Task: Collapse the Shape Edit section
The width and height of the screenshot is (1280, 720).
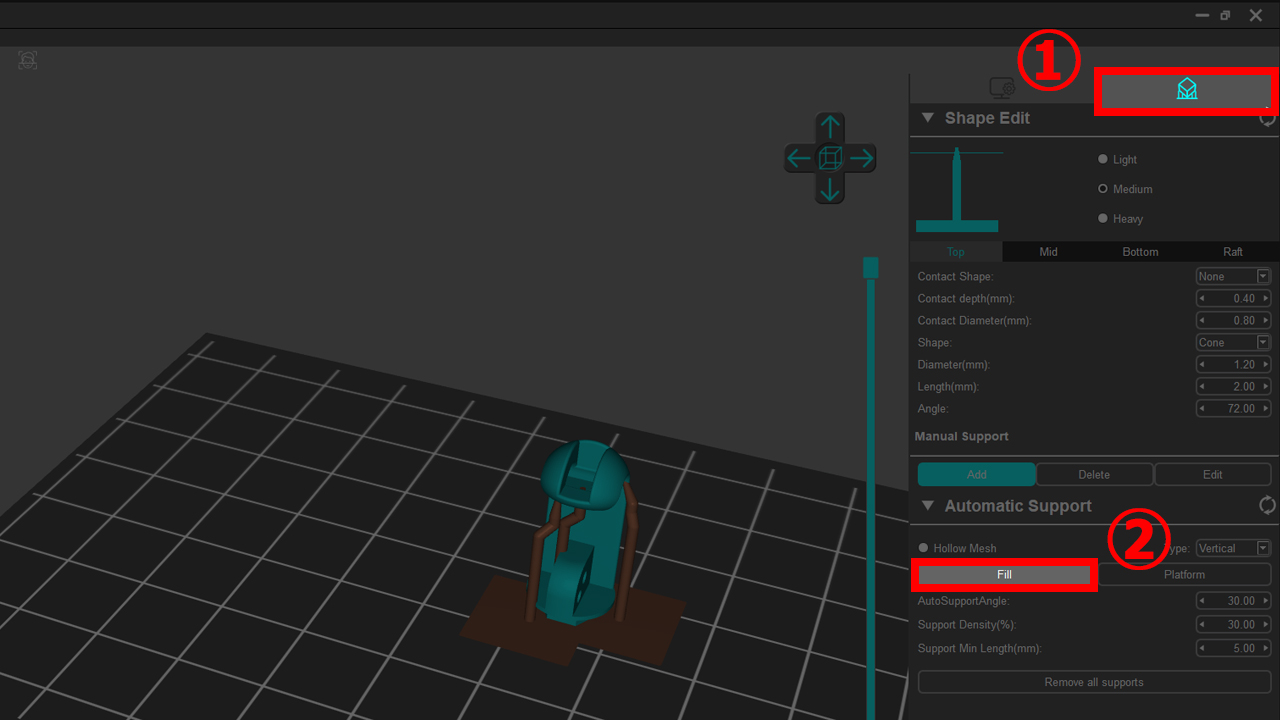Action: click(927, 118)
